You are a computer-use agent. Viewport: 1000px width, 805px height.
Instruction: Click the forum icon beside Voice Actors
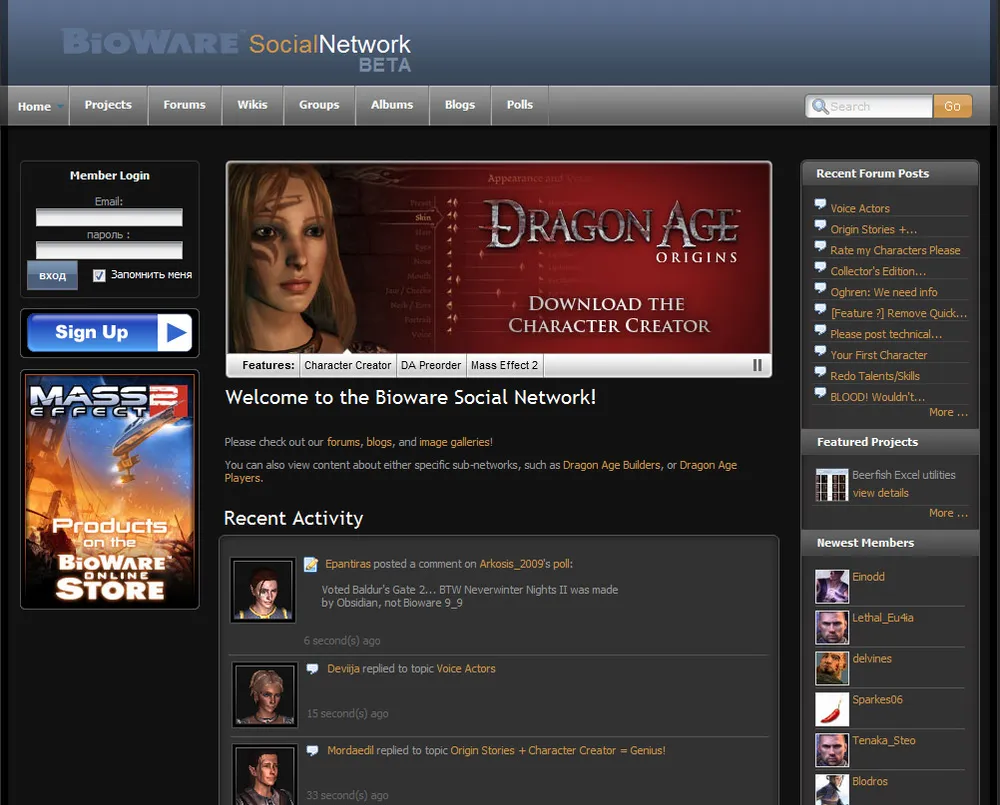(820, 208)
